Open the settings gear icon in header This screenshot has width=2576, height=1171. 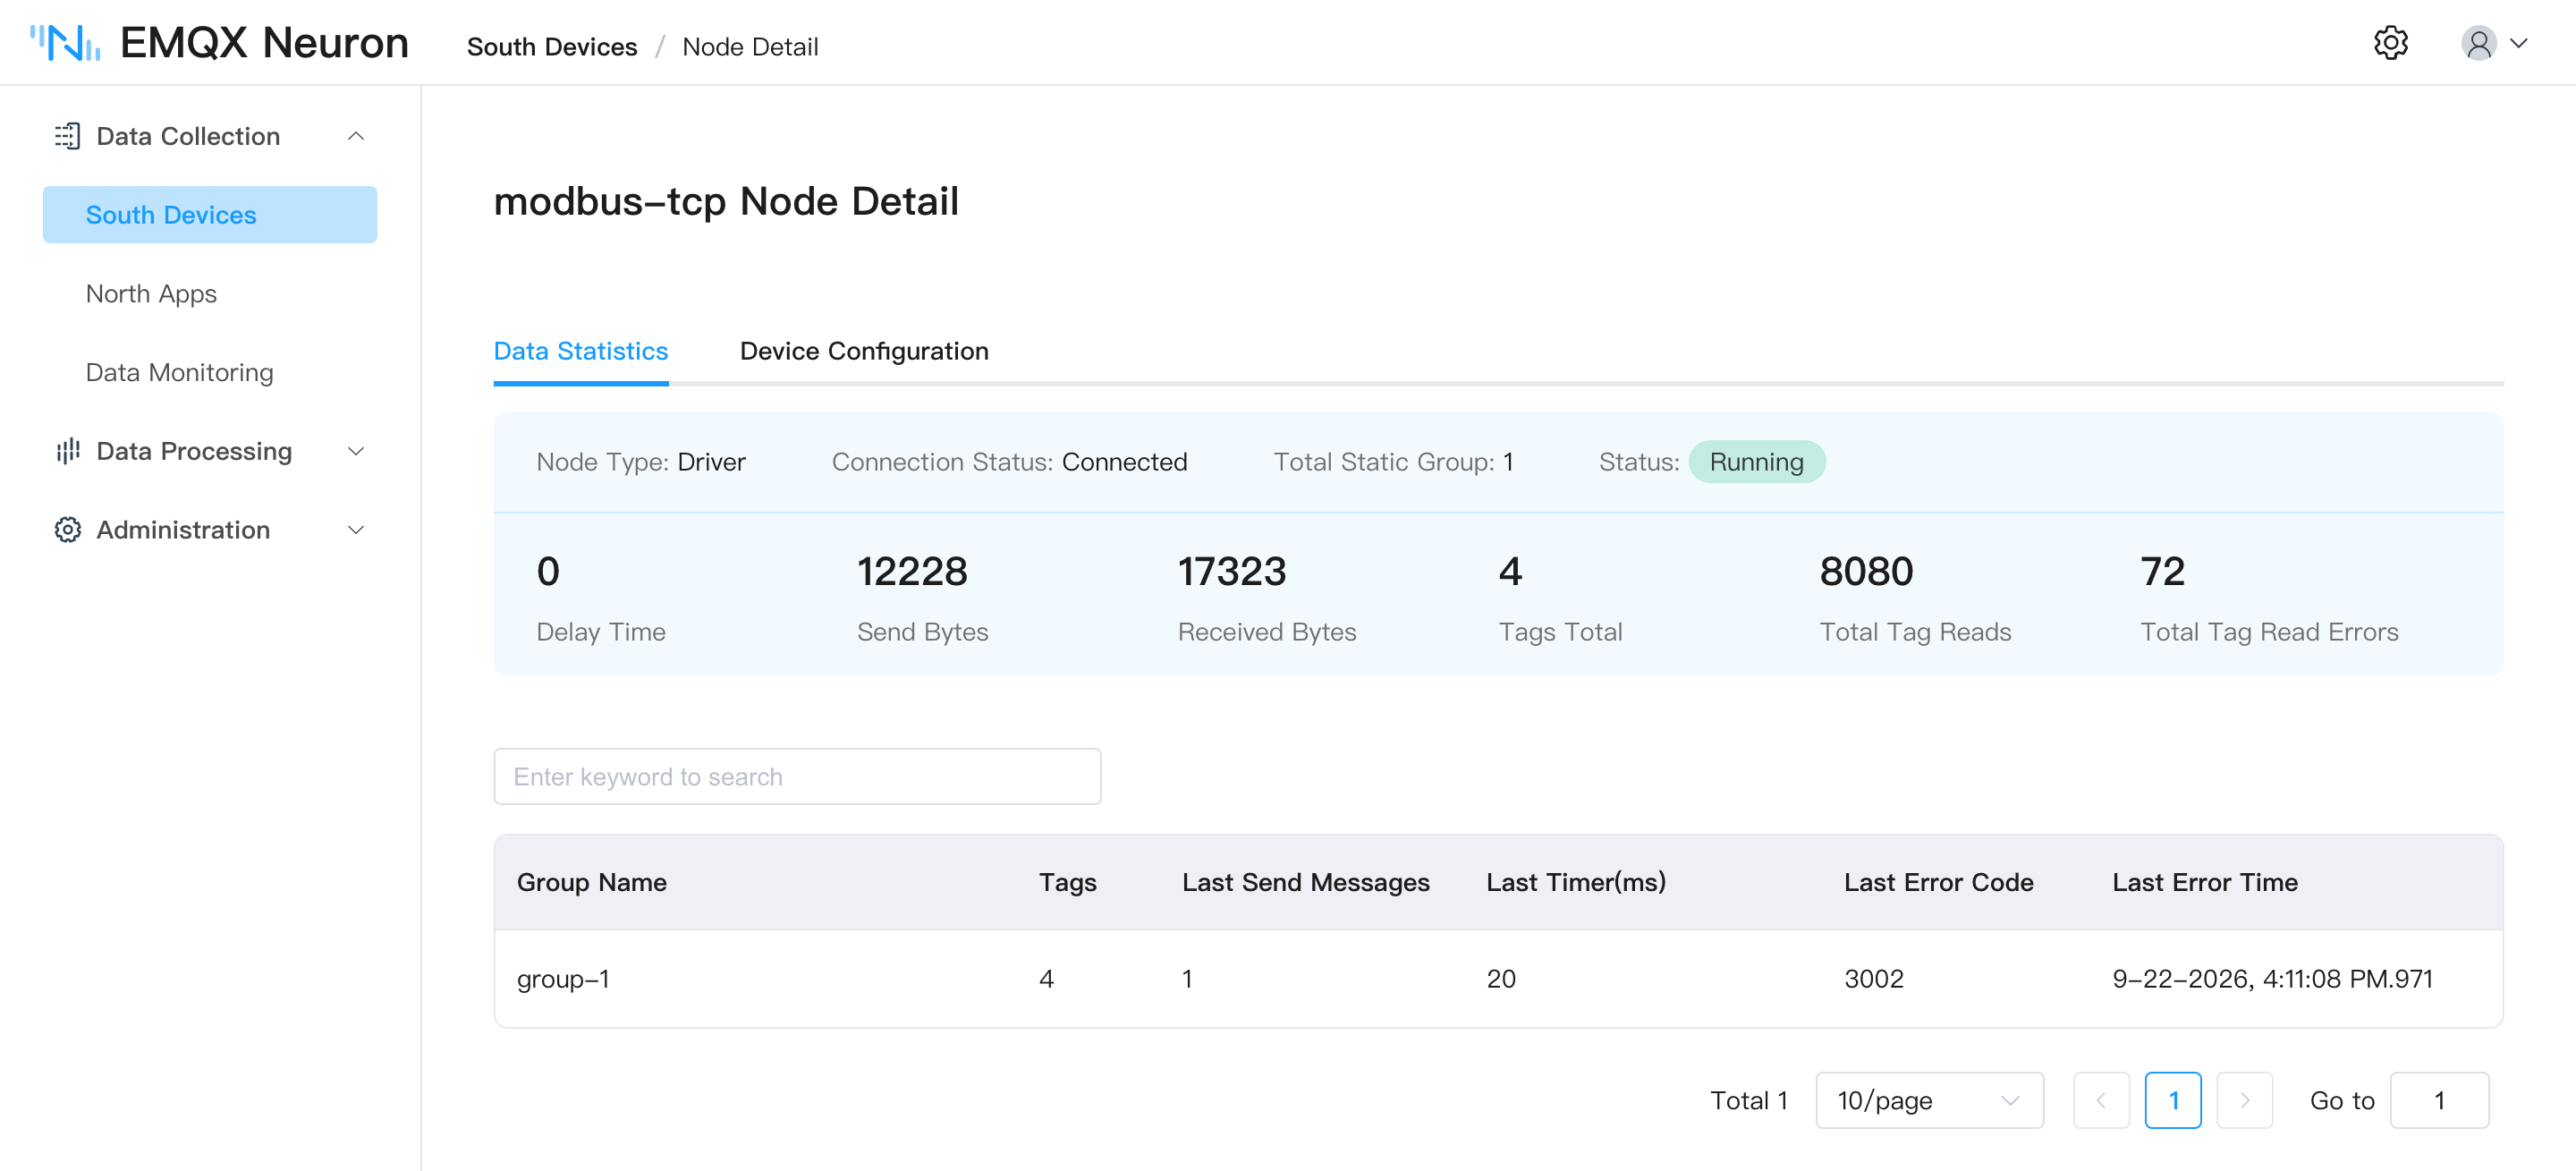[2390, 43]
